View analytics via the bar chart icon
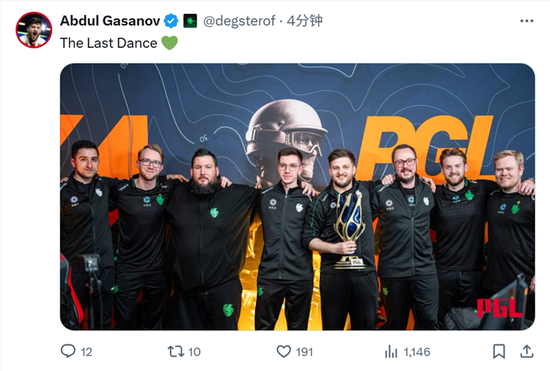550x371 pixels. click(x=391, y=351)
